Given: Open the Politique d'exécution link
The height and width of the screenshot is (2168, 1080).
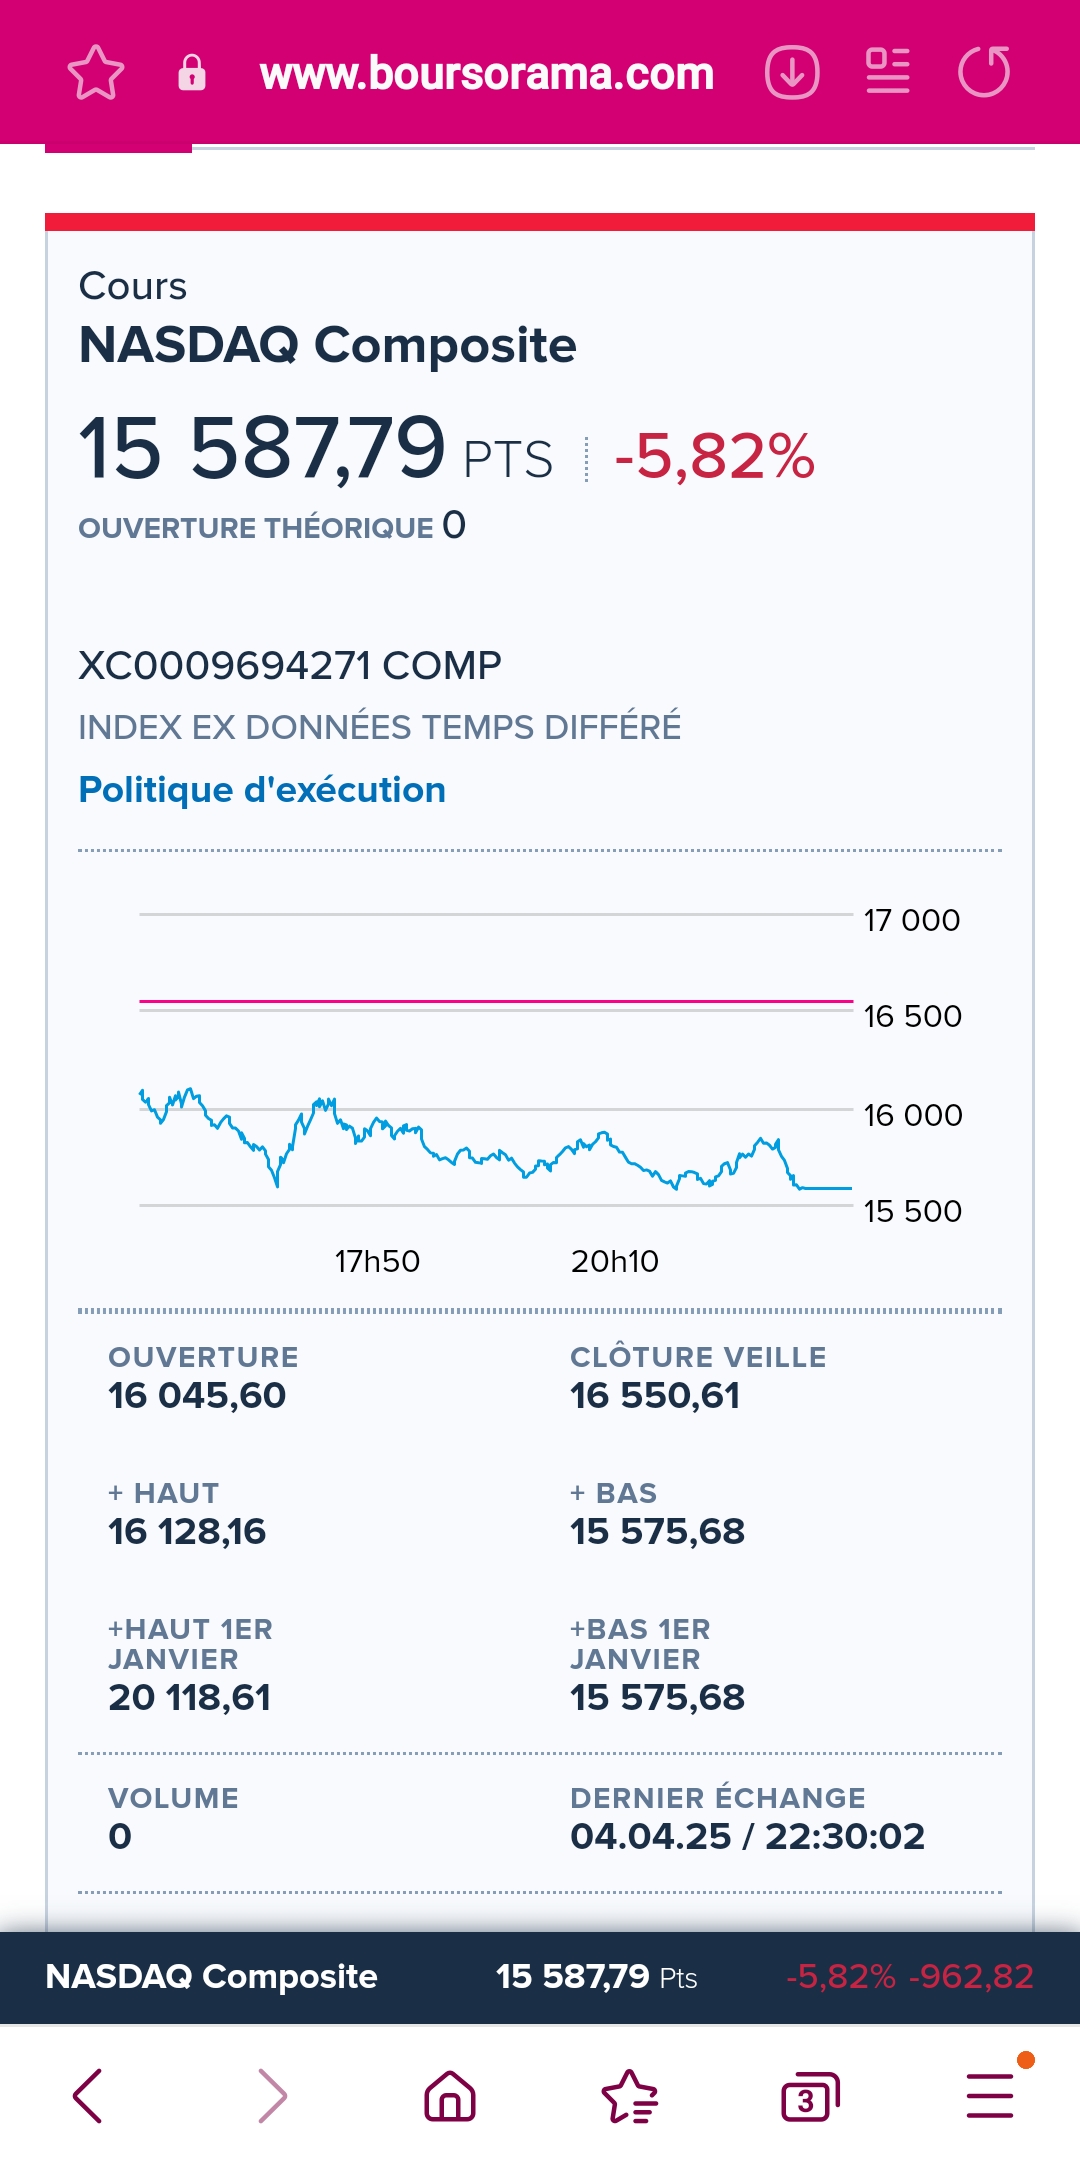Looking at the screenshot, I should point(262,790).
